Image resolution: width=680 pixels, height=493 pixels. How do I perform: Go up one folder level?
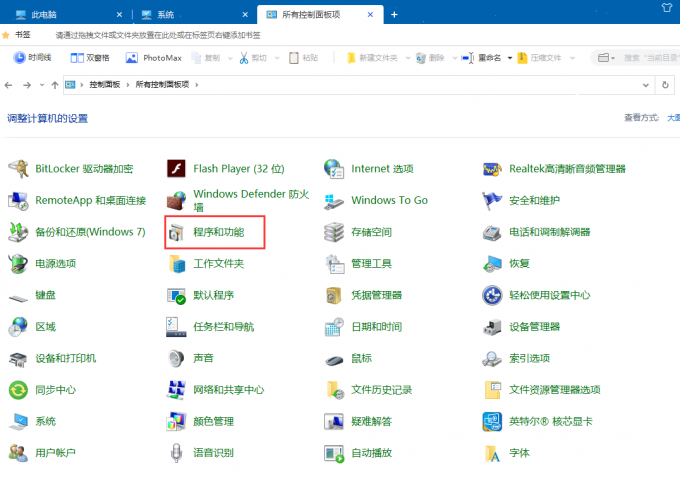[55, 85]
